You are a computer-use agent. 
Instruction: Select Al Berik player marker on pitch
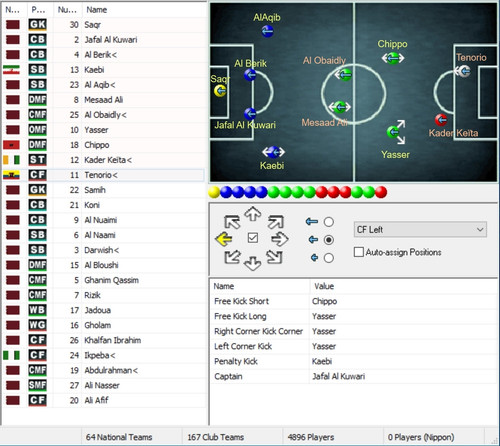[250, 75]
